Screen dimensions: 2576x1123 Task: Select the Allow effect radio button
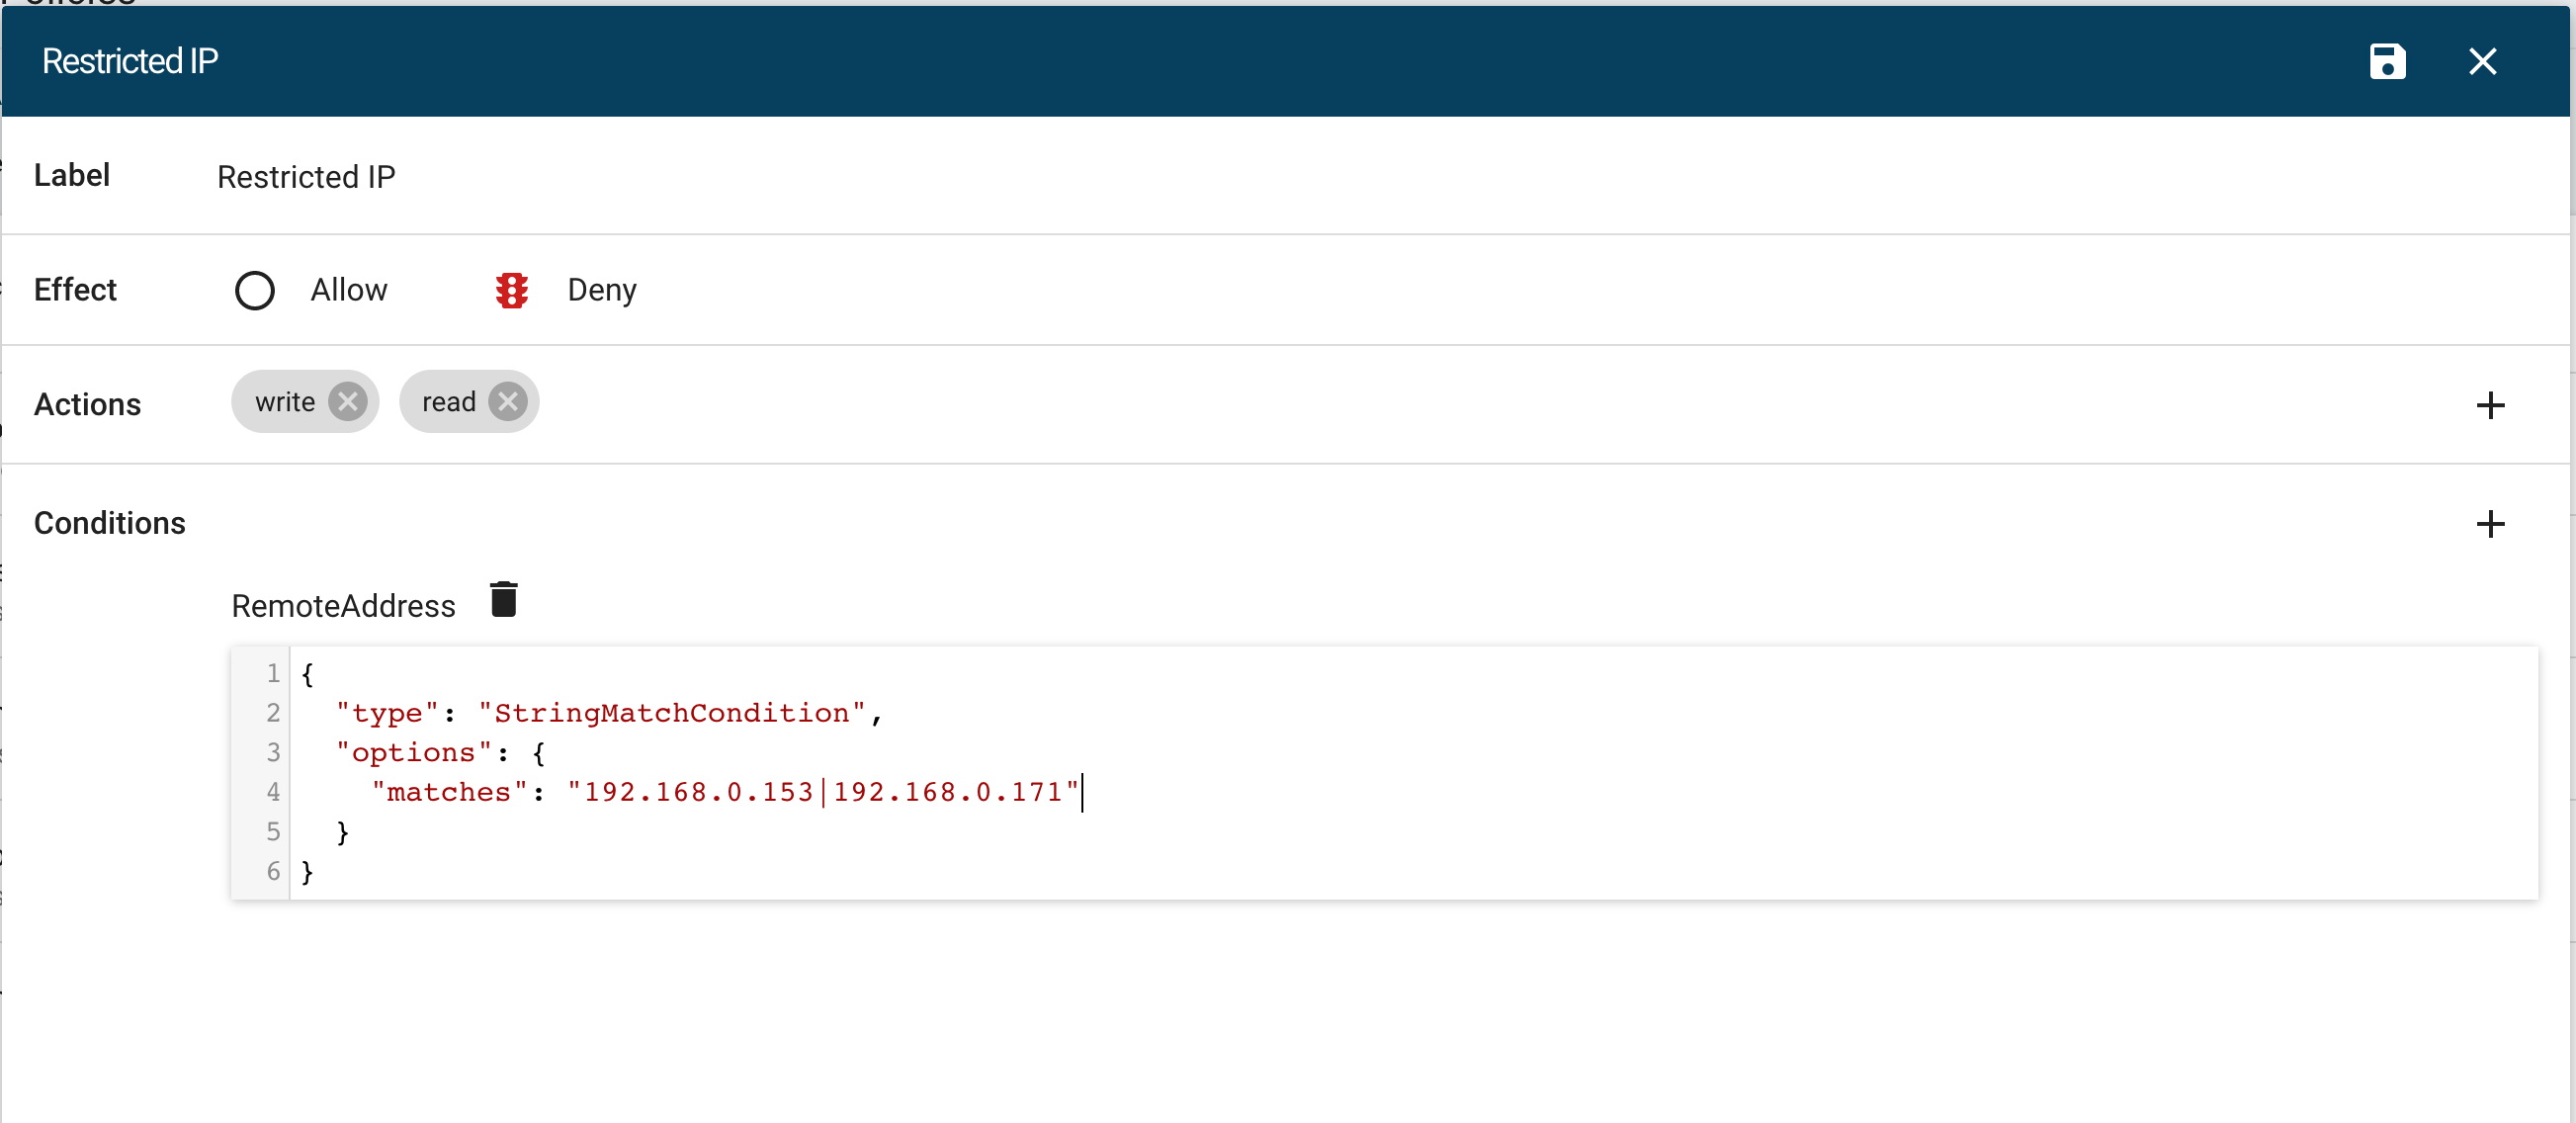point(255,291)
